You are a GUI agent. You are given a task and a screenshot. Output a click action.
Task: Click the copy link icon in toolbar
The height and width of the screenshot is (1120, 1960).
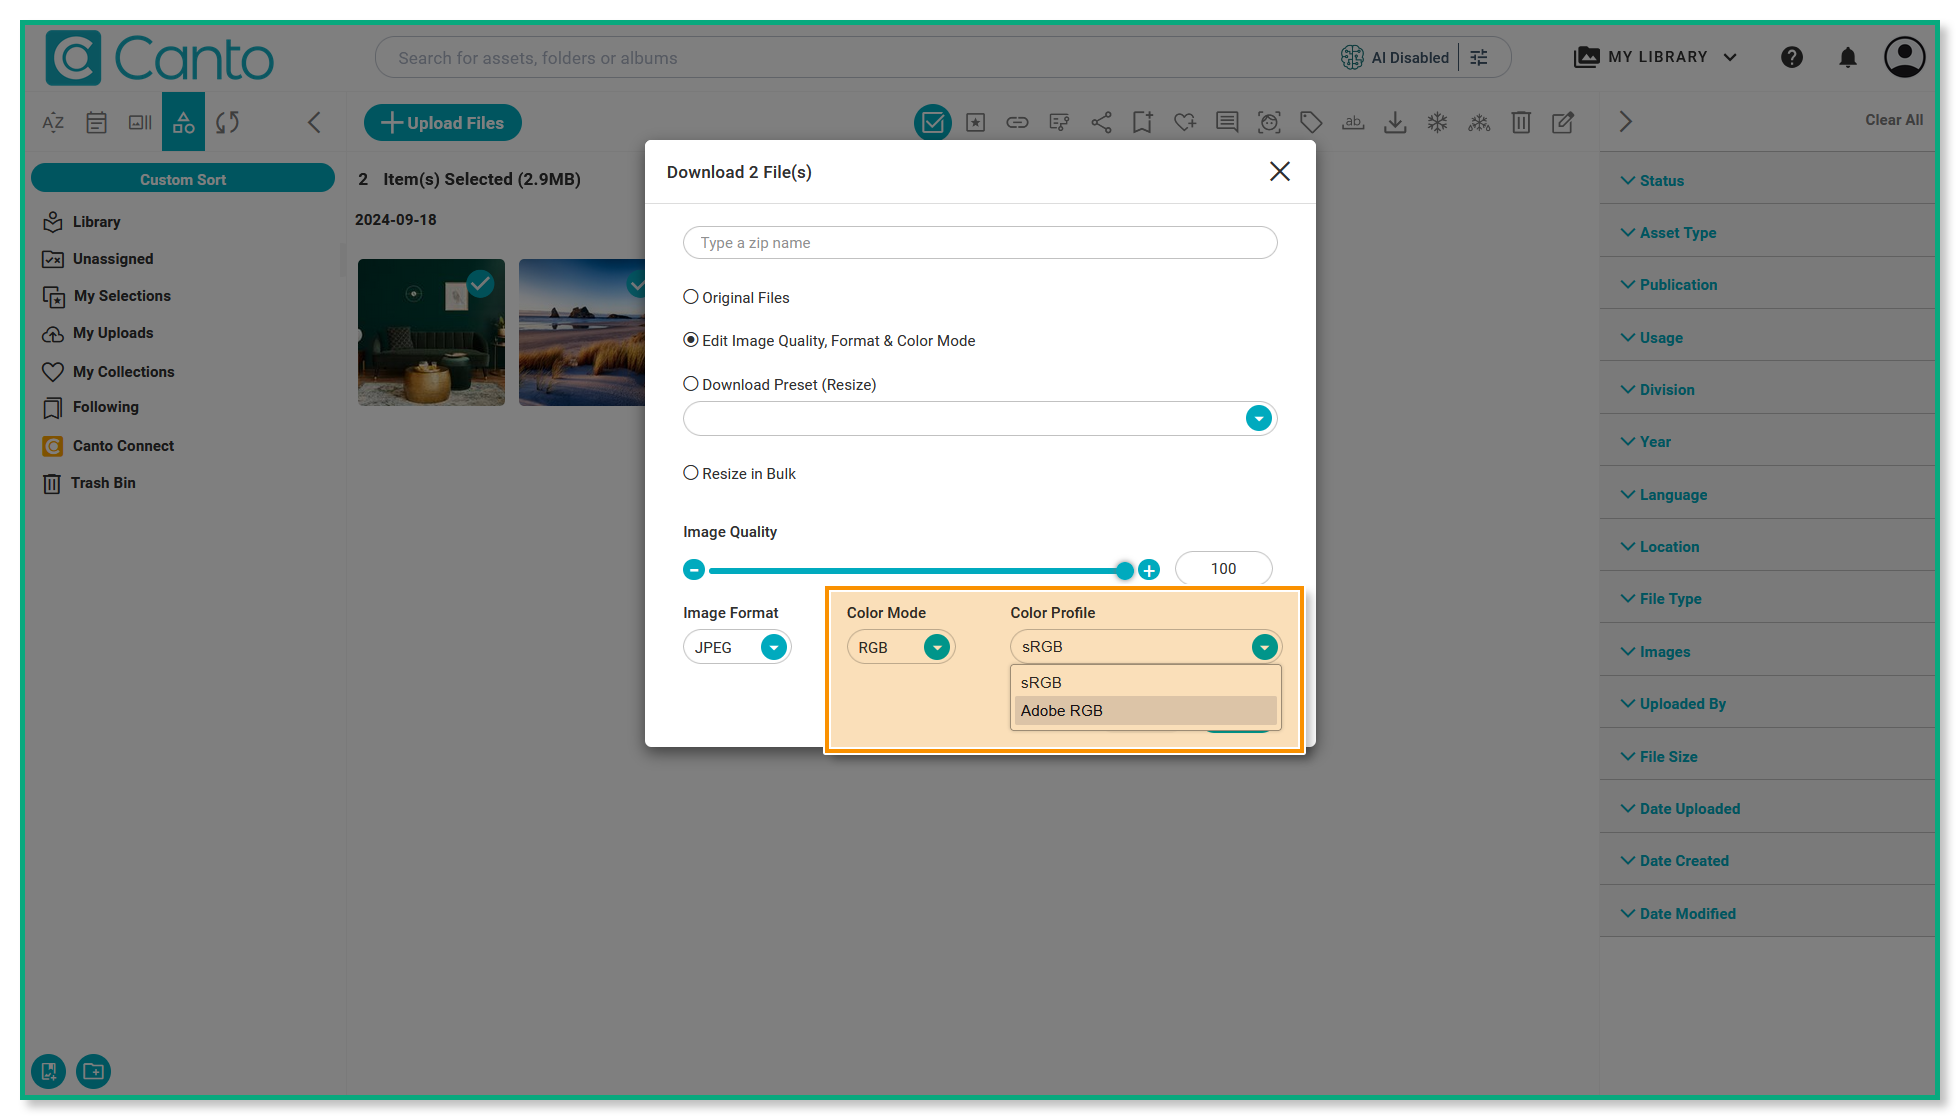(1017, 122)
